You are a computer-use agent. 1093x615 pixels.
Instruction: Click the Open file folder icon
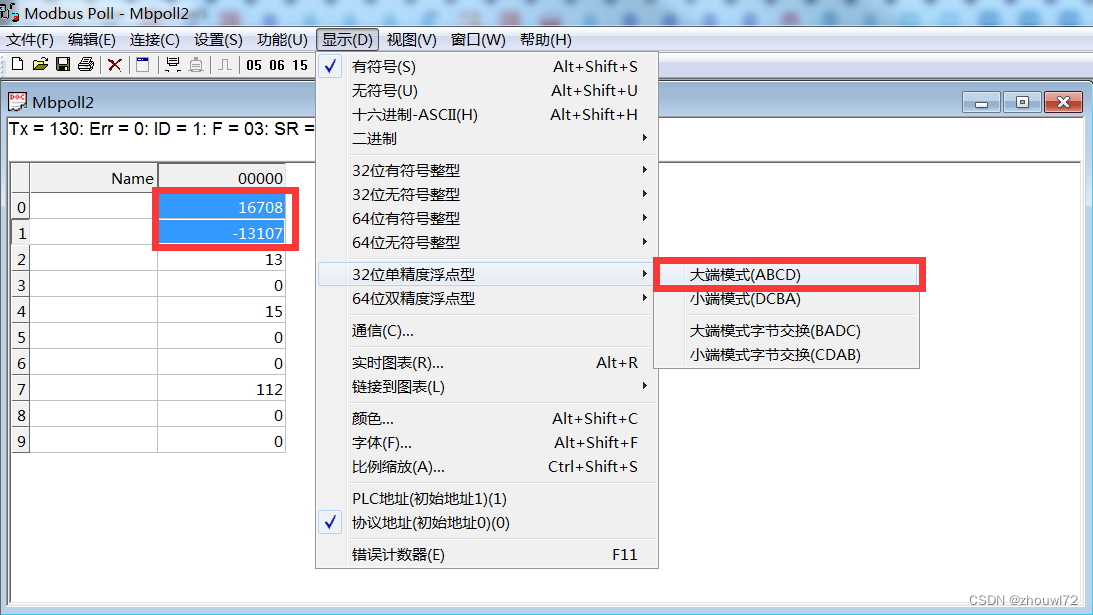click(x=40, y=65)
